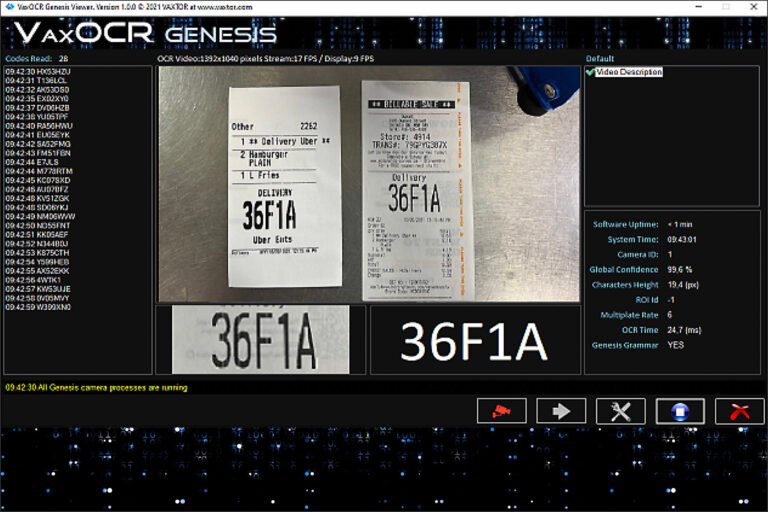
Task: Select the 09:42:43 code list entry
Action: pos(38,153)
